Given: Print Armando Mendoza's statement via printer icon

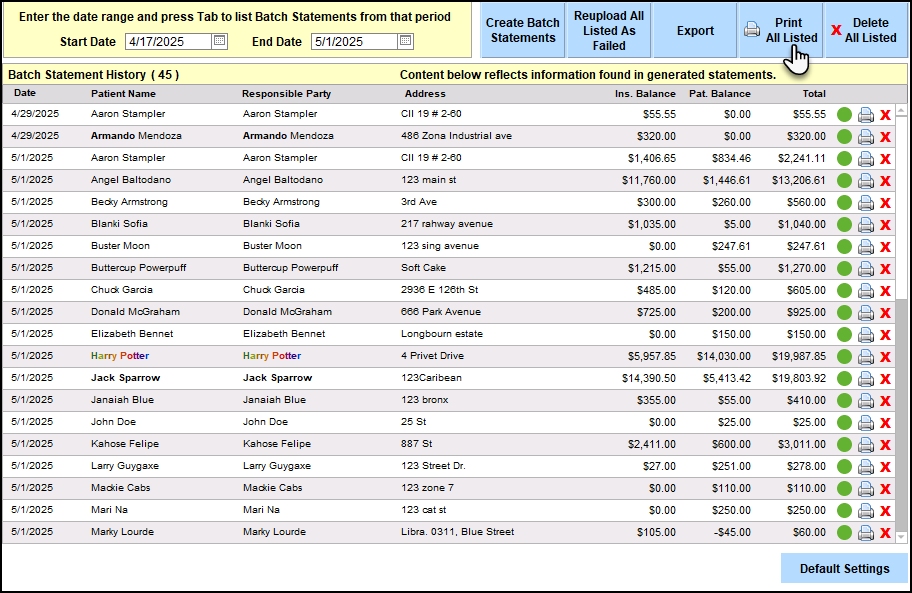Looking at the screenshot, I should [x=866, y=137].
